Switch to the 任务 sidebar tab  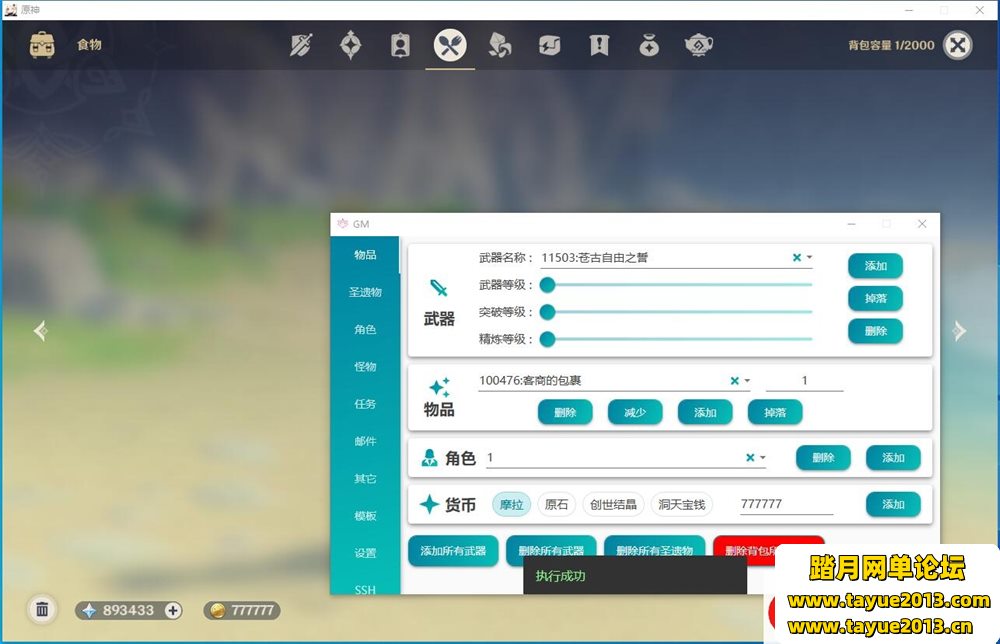pos(365,404)
